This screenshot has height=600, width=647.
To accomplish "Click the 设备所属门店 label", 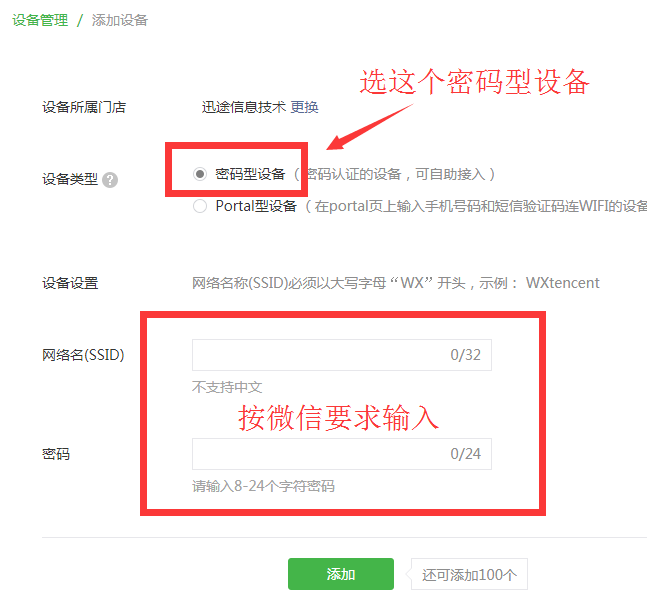I will pyautogui.click(x=84, y=107).
